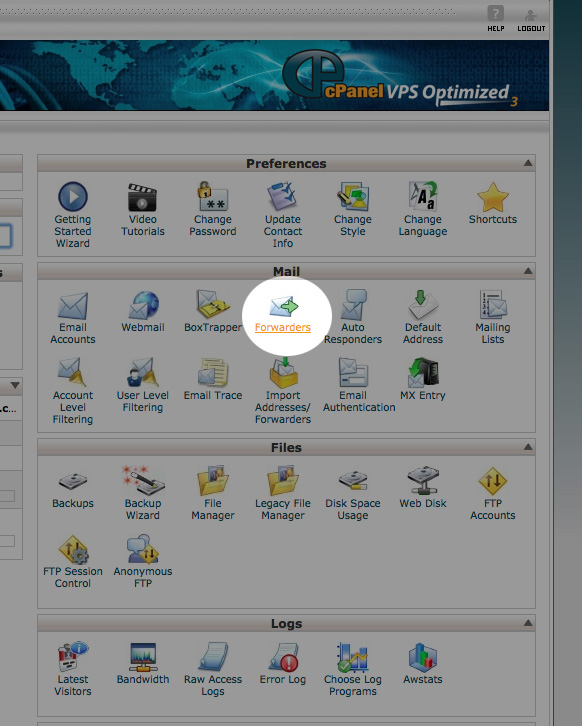Screen dimensions: 582x726
Task: Open Raw Access Logs icon
Action: point(213,657)
